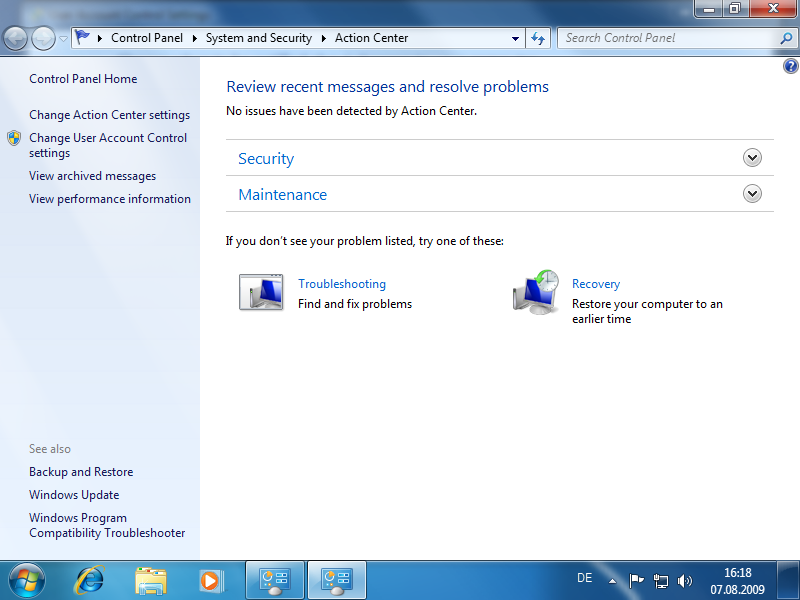
Task: Open the address bar history dropdown
Action: pos(516,38)
